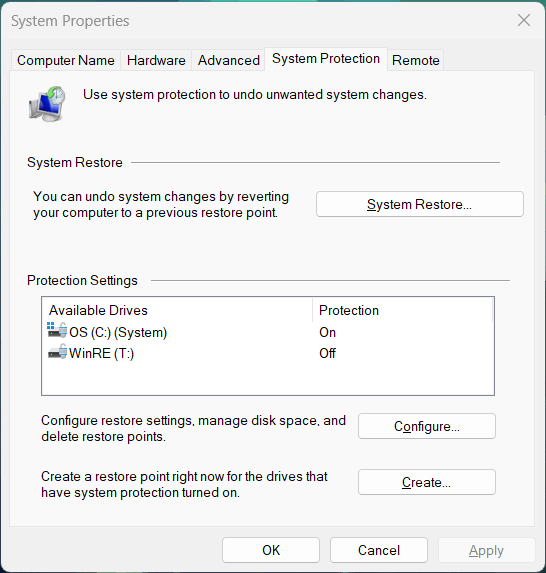The width and height of the screenshot is (546, 573).
Task: Select WinRE (T:) drive row
Action: [268, 353]
